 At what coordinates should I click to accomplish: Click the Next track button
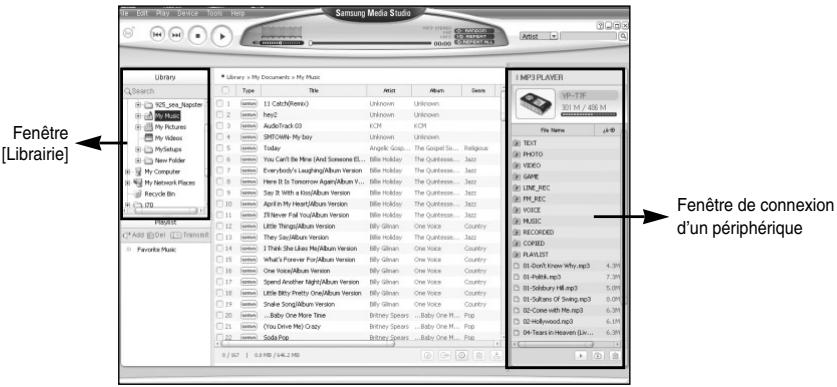pyautogui.click(x=176, y=34)
